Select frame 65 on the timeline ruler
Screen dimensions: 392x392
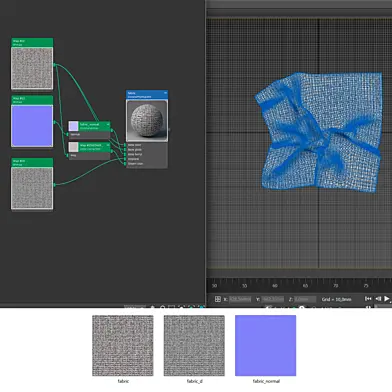[305, 286]
